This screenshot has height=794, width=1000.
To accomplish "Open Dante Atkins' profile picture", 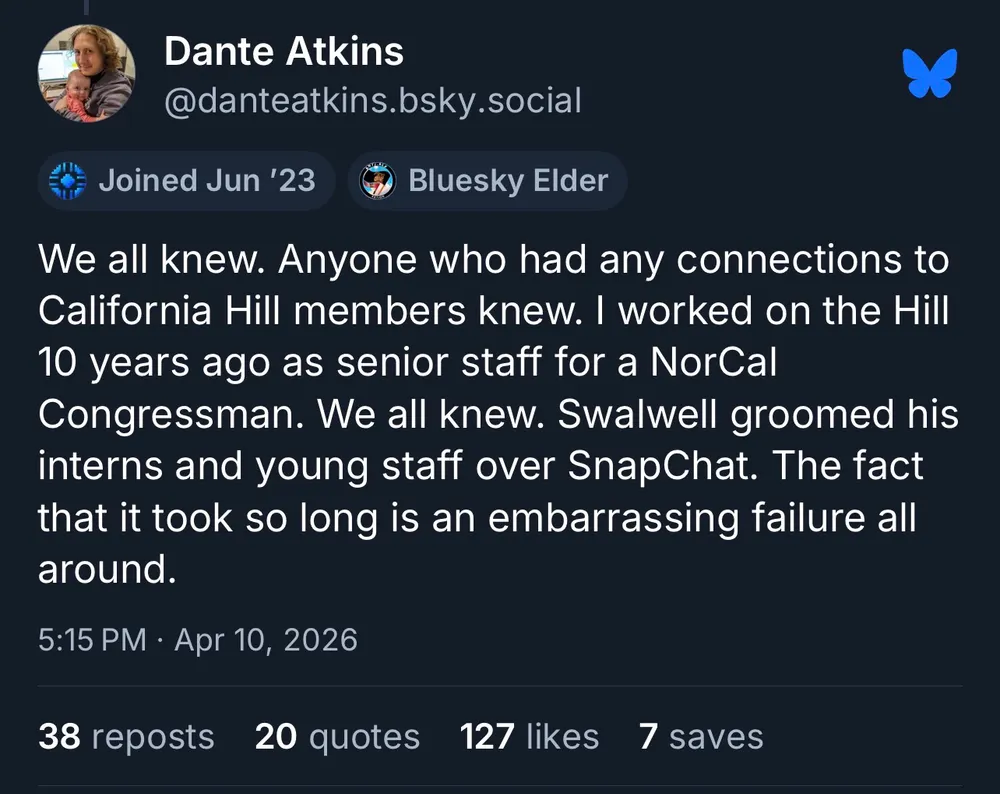I will pos(86,73).
